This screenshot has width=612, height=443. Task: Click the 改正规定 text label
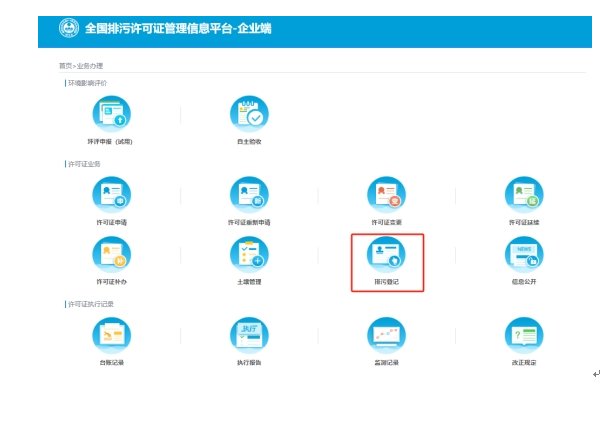[524, 363]
